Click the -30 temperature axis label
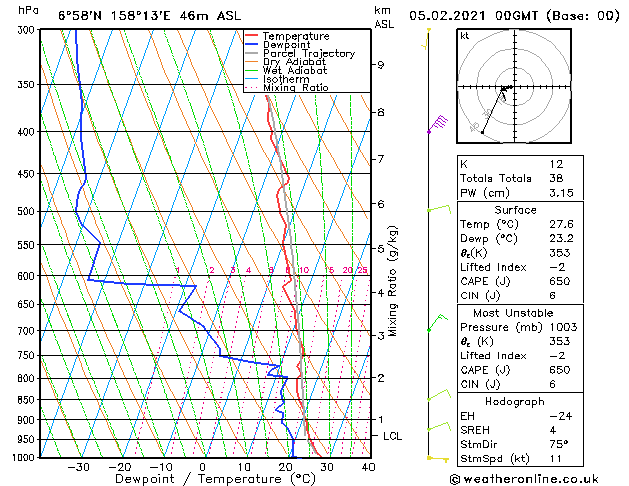629x486 pixels. tap(78, 467)
